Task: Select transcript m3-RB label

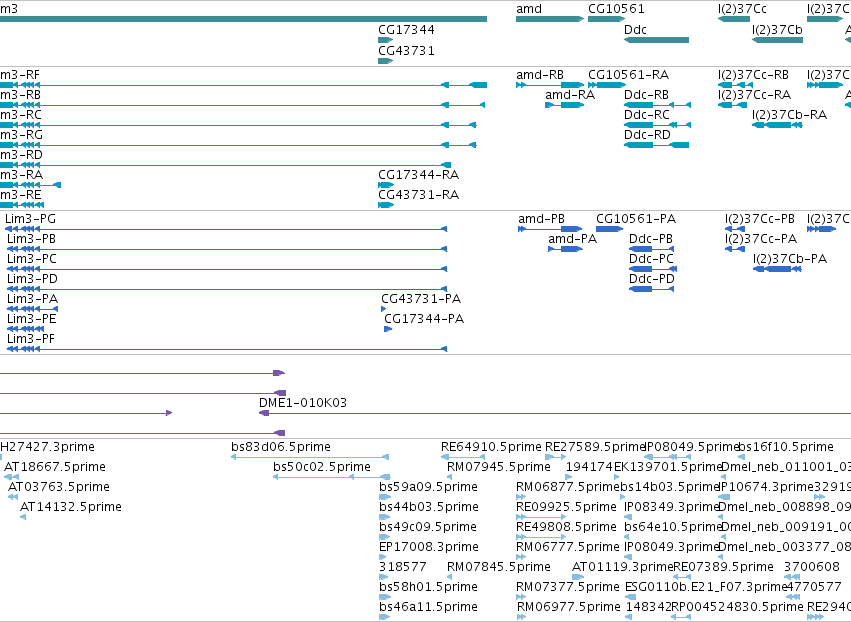Action: (20, 94)
